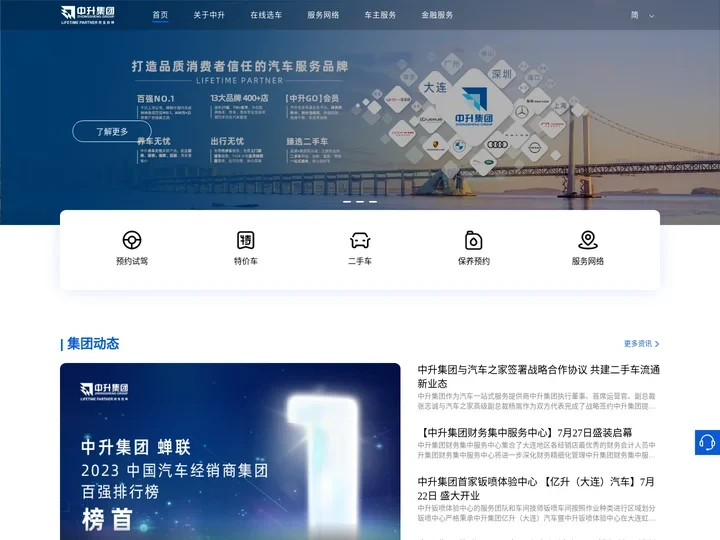The image size is (720, 540).
Task: Click summary text under 财务集中服务中心 headline
Action: 536,450
